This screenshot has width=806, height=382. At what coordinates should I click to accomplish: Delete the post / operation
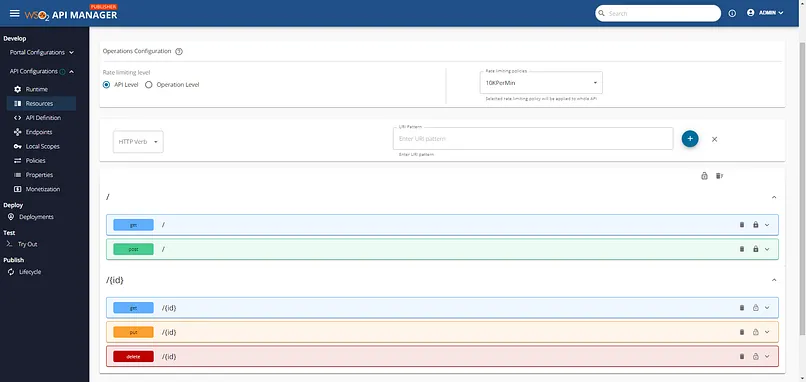pyautogui.click(x=741, y=249)
